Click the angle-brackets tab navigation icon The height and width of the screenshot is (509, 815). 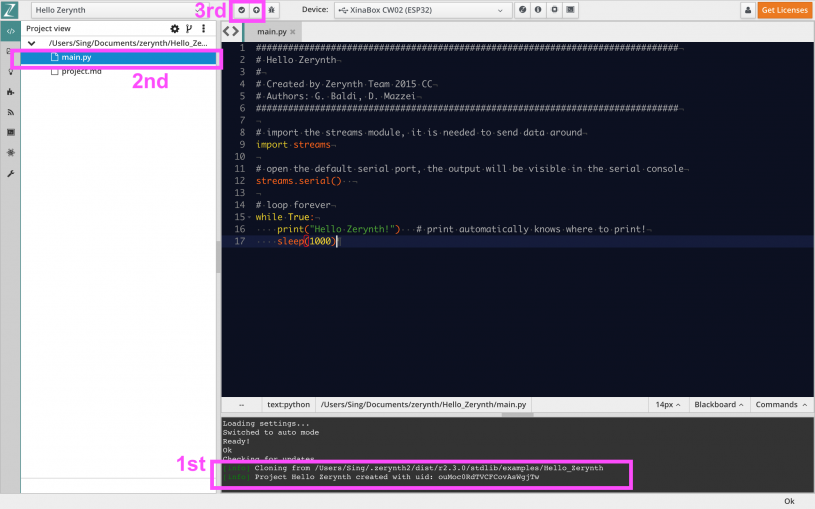coord(231,31)
